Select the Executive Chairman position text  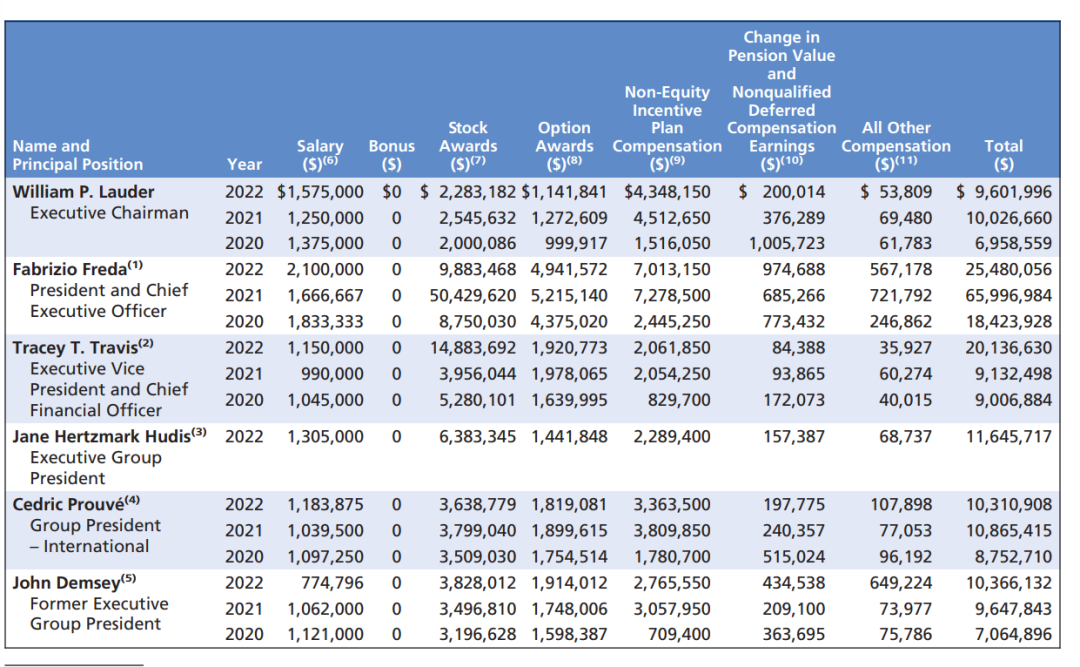coord(109,212)
